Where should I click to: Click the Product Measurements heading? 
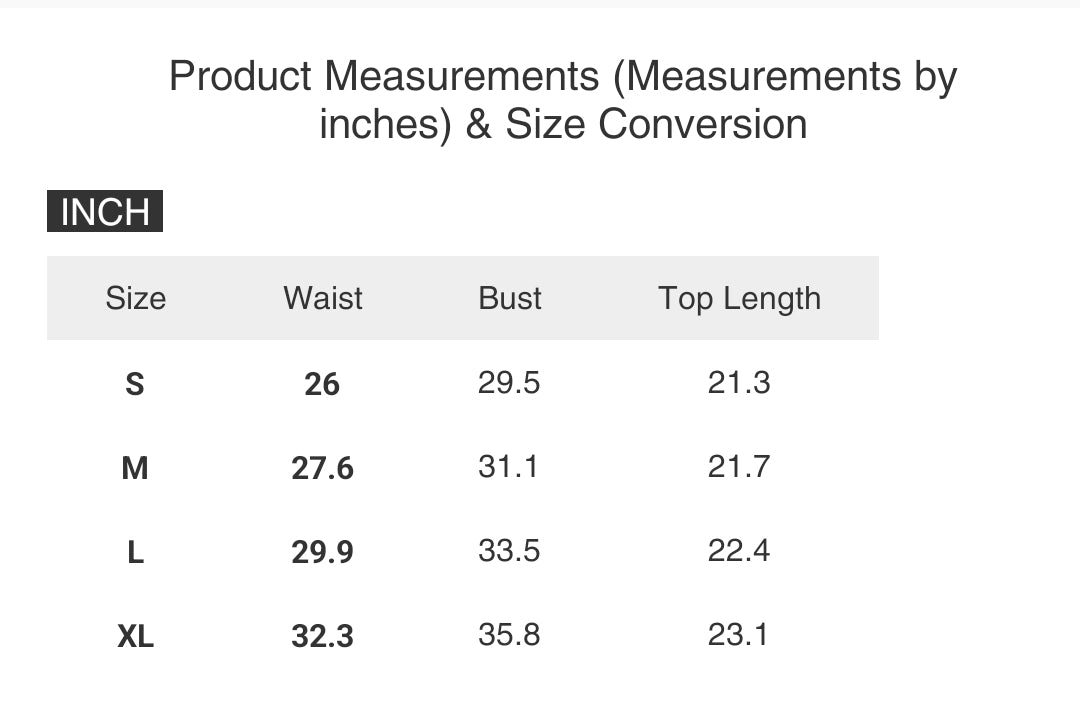pyautogui.click(x=563, y=100)
